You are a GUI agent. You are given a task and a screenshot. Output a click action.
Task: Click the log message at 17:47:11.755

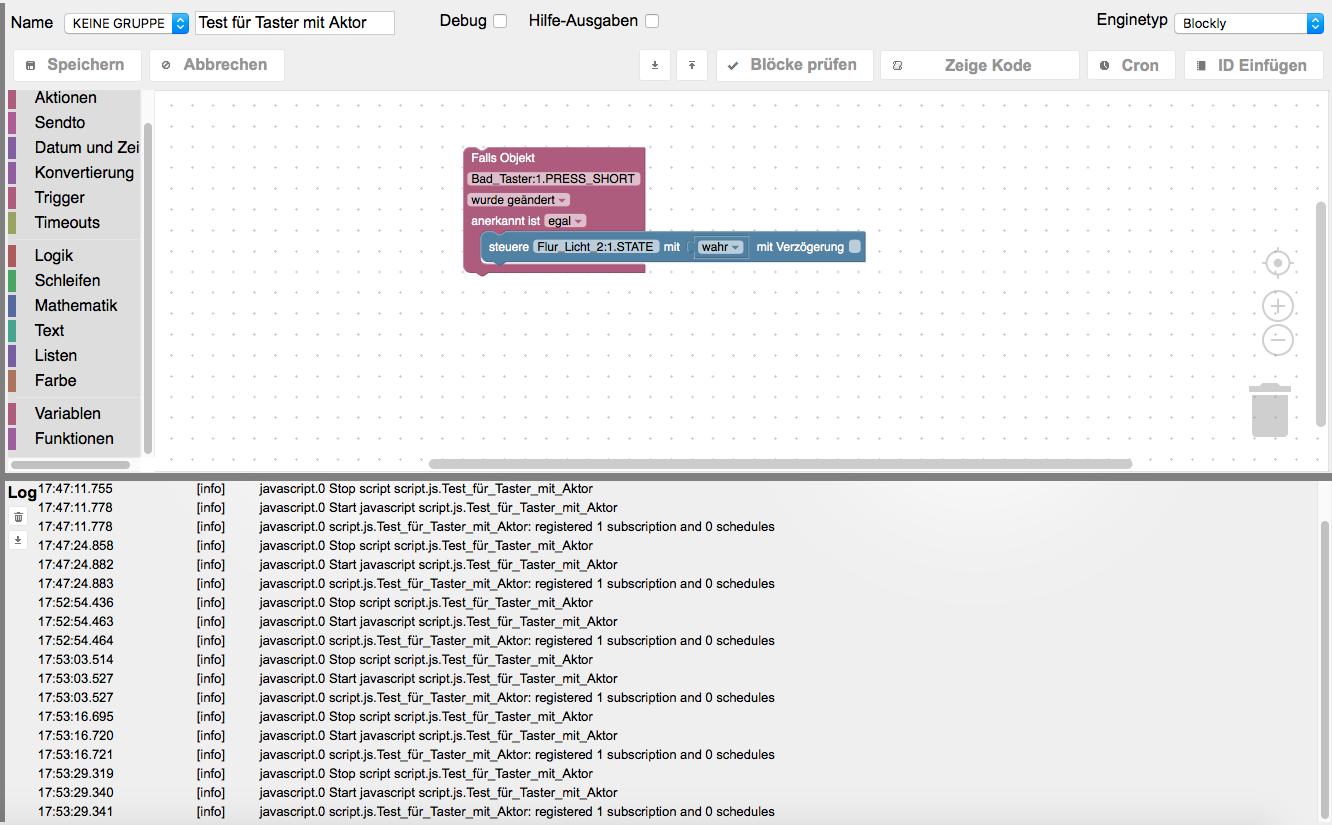pyautogui.click(x=426, y=489)
